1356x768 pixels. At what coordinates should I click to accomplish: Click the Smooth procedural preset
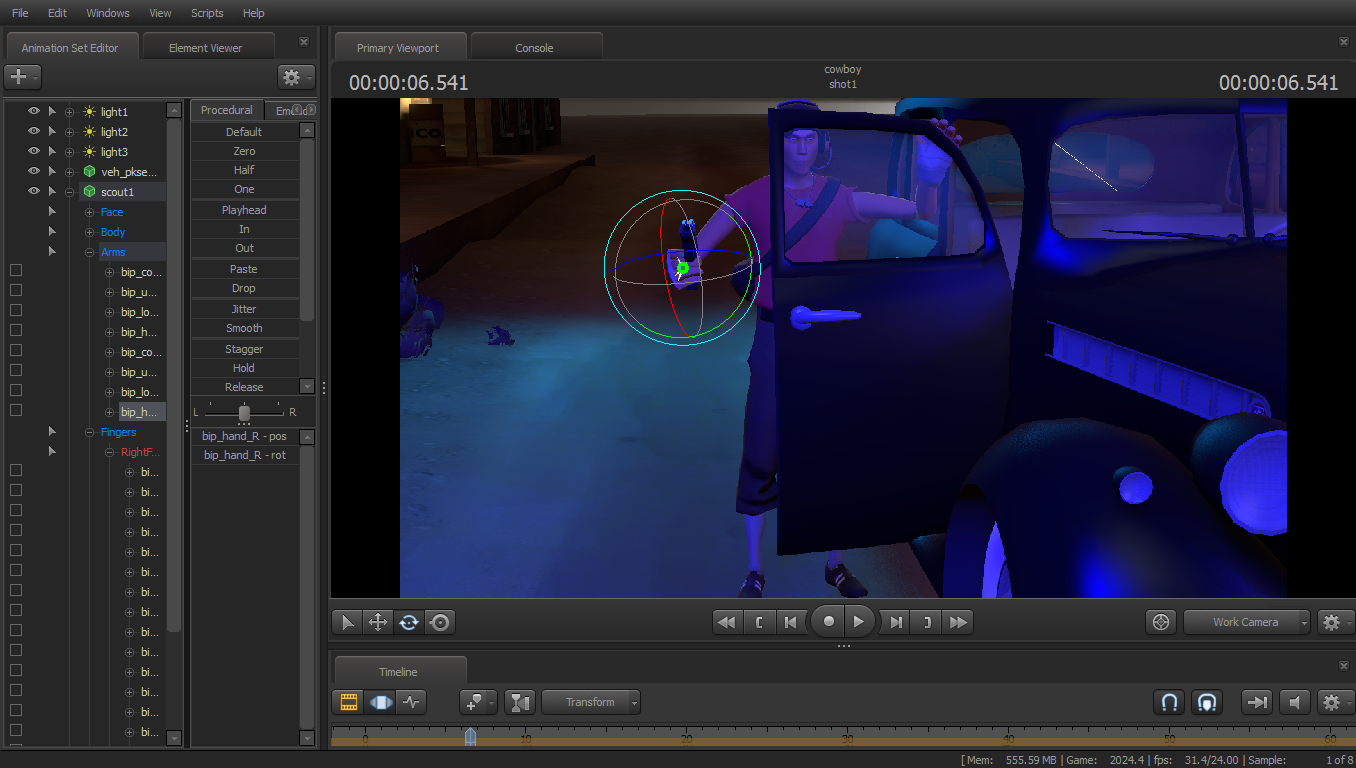click(244, 328)
